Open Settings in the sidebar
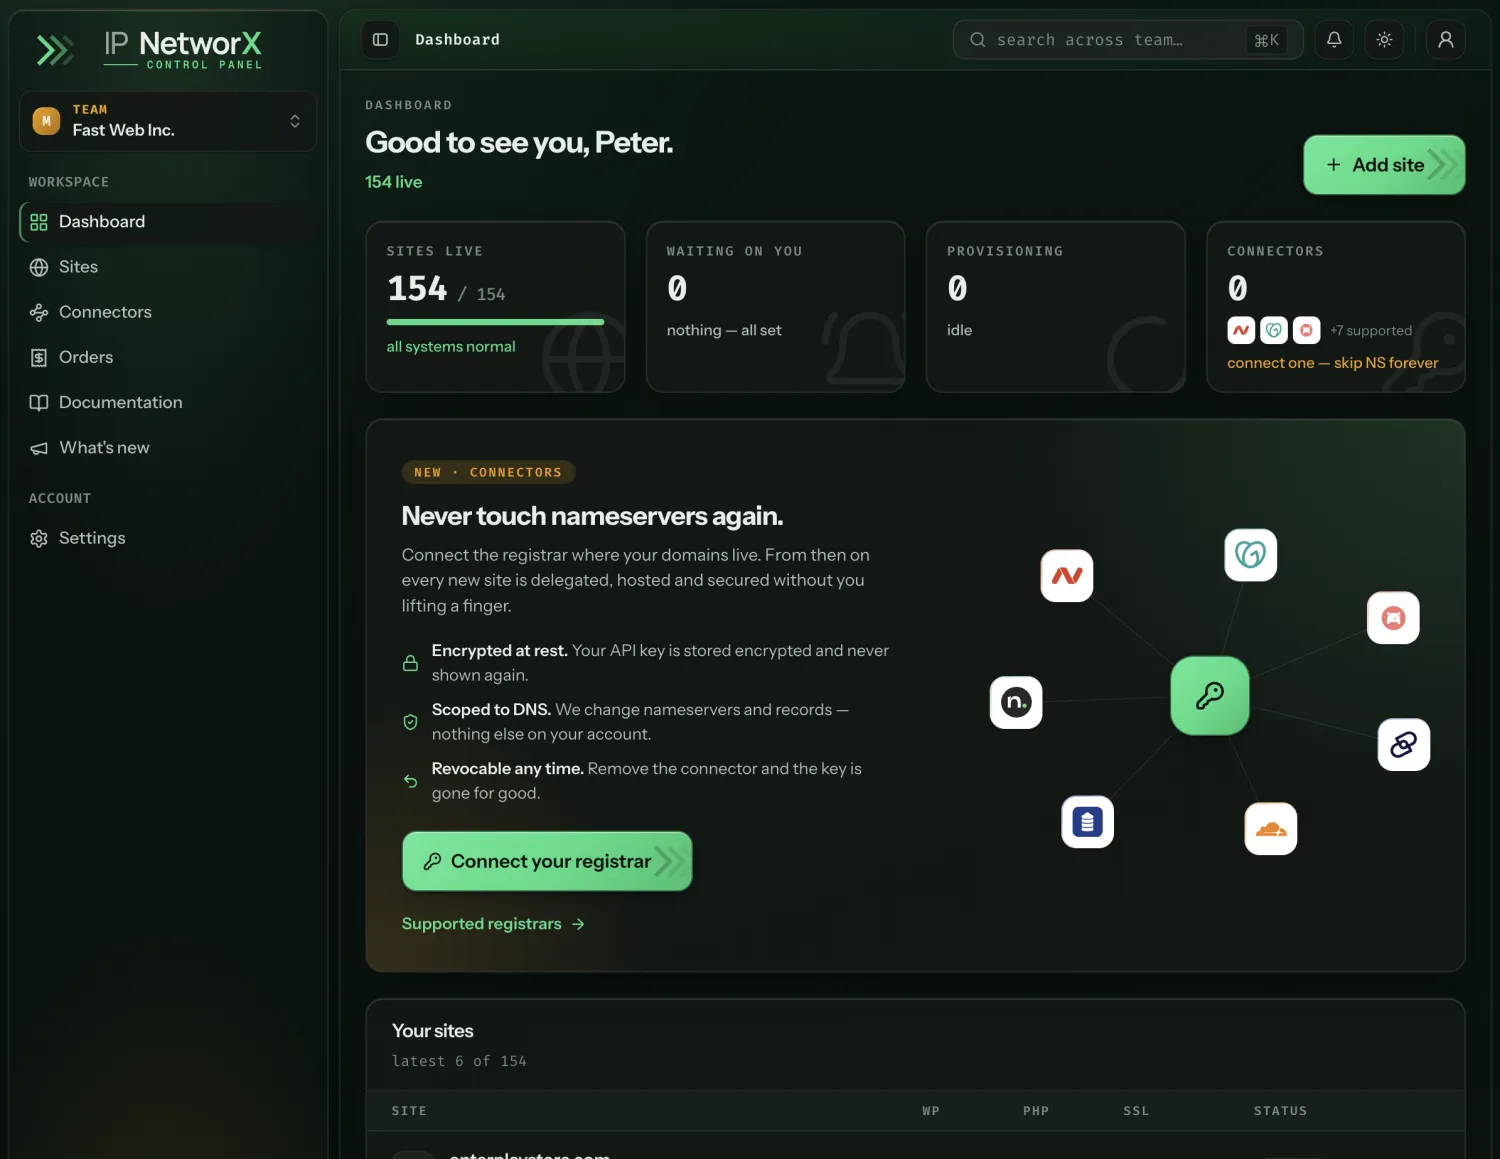 coord(168,538)
